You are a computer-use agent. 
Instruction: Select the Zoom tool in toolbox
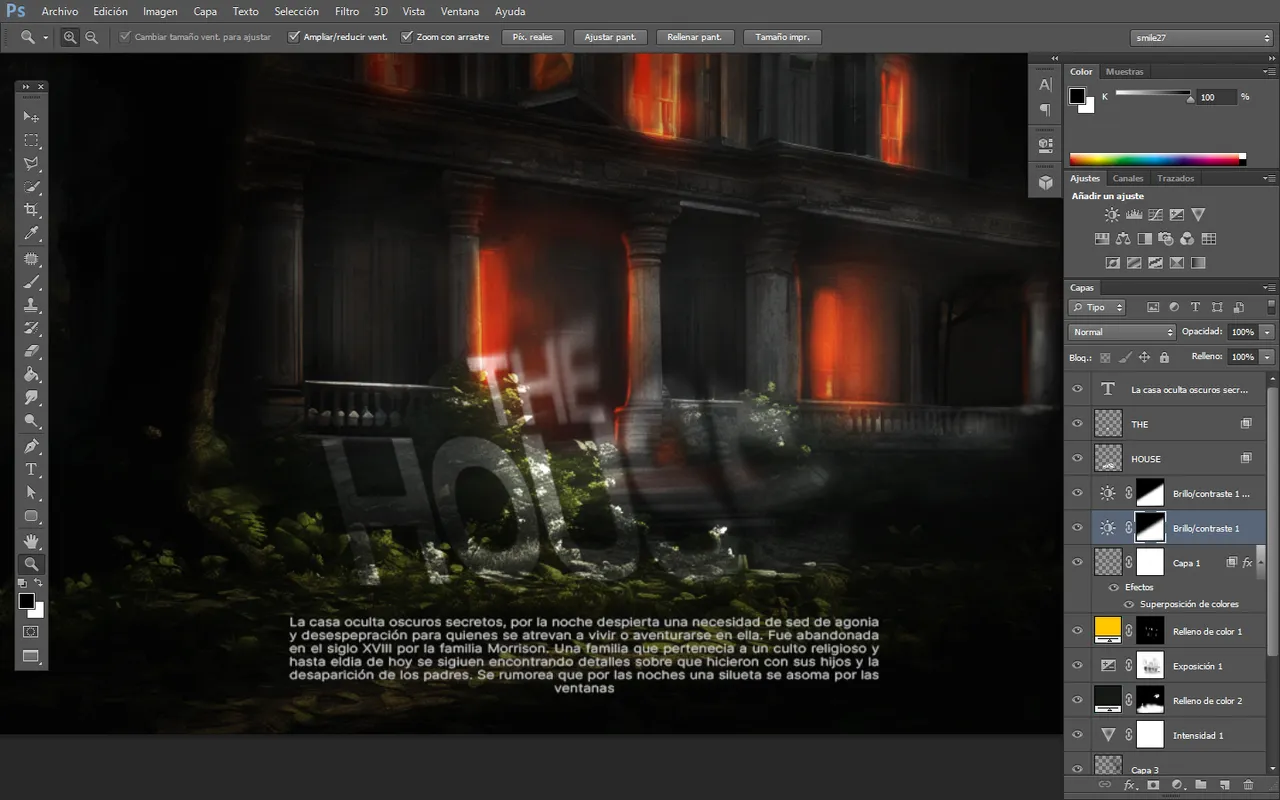click(31, 564)
